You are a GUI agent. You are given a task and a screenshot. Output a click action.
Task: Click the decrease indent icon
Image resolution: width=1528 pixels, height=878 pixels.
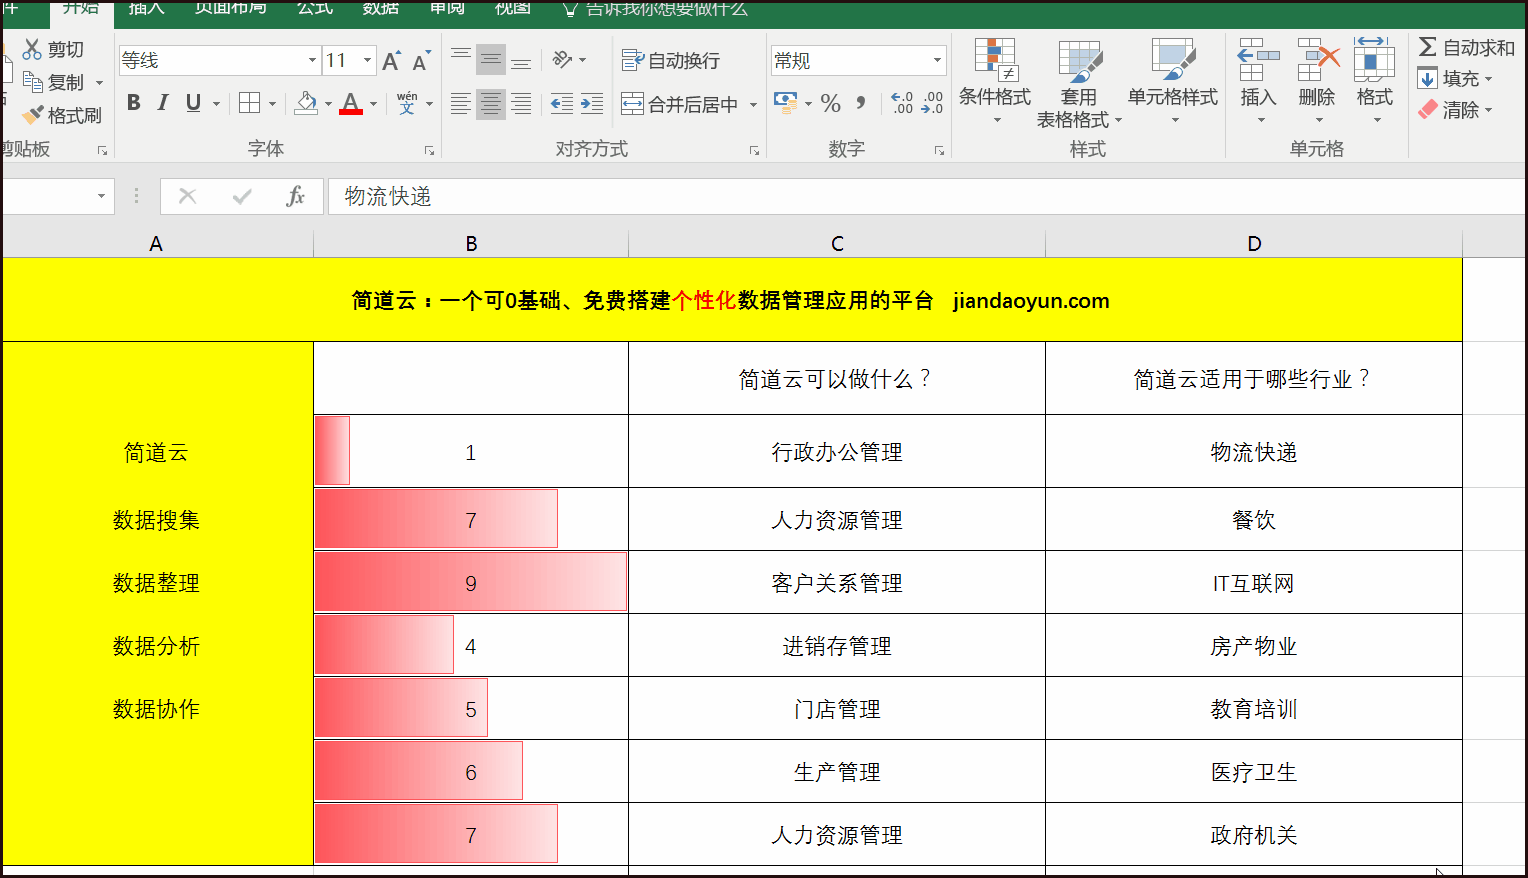point(562,103)
